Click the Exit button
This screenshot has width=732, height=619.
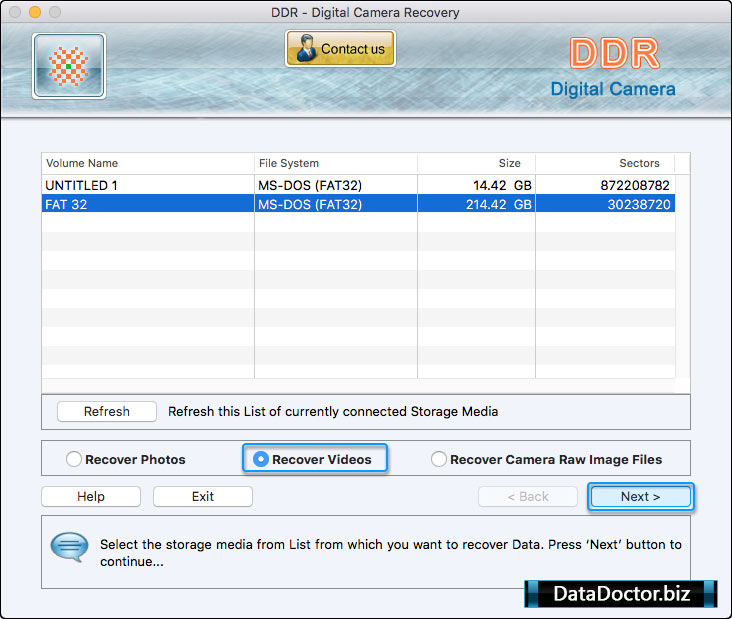(x=203, y=496)
